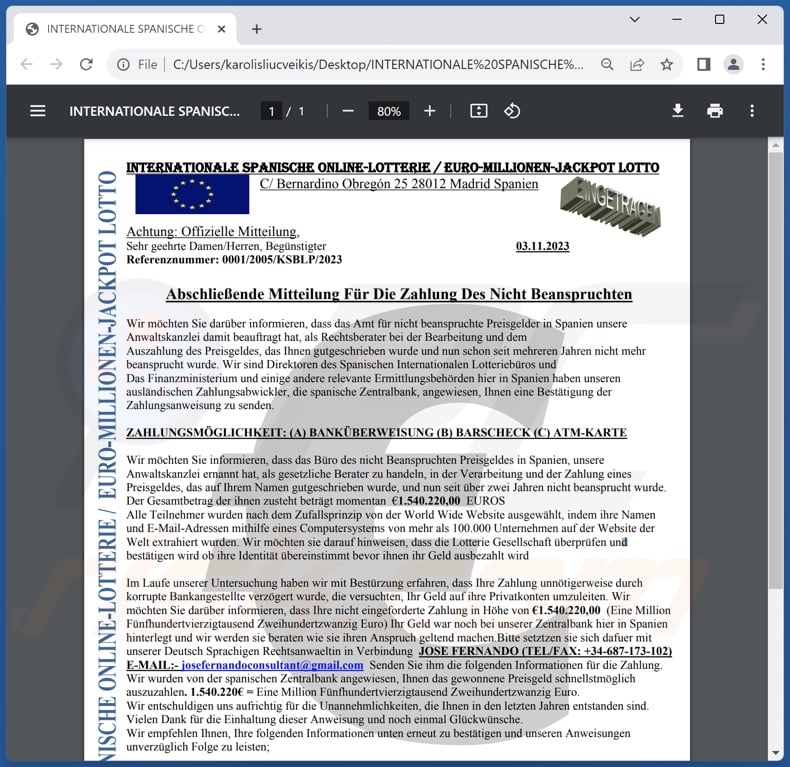Share this page icon
This screenshot has width=790, height=767.
637,65
